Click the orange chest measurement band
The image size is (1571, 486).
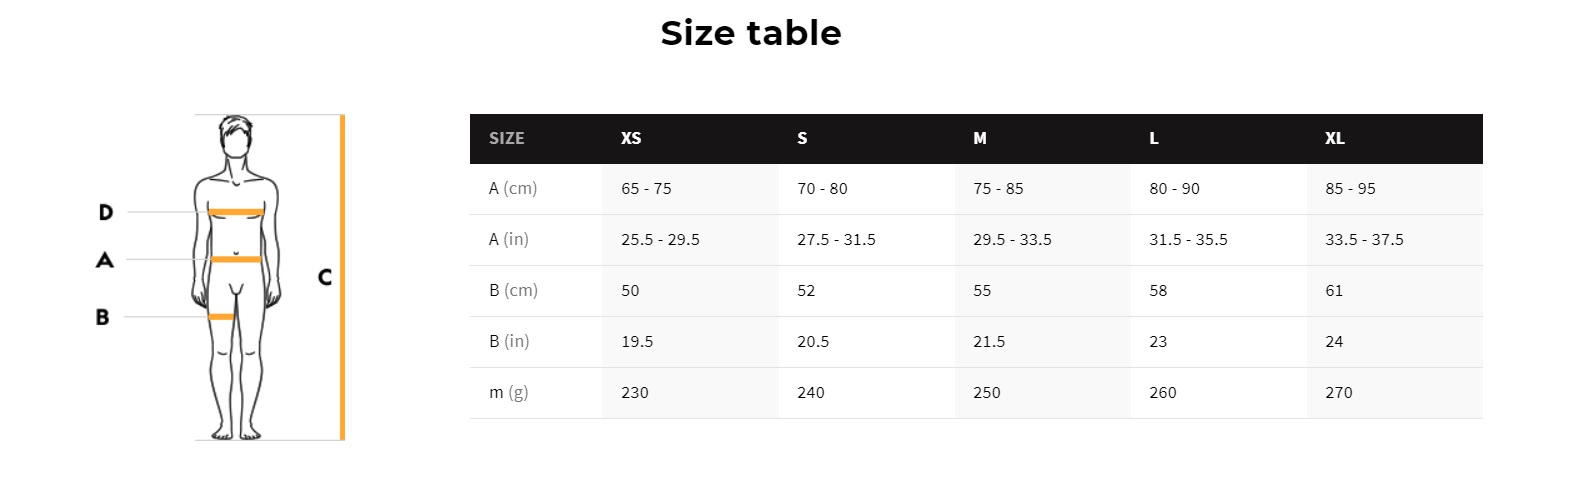(236, 212)
